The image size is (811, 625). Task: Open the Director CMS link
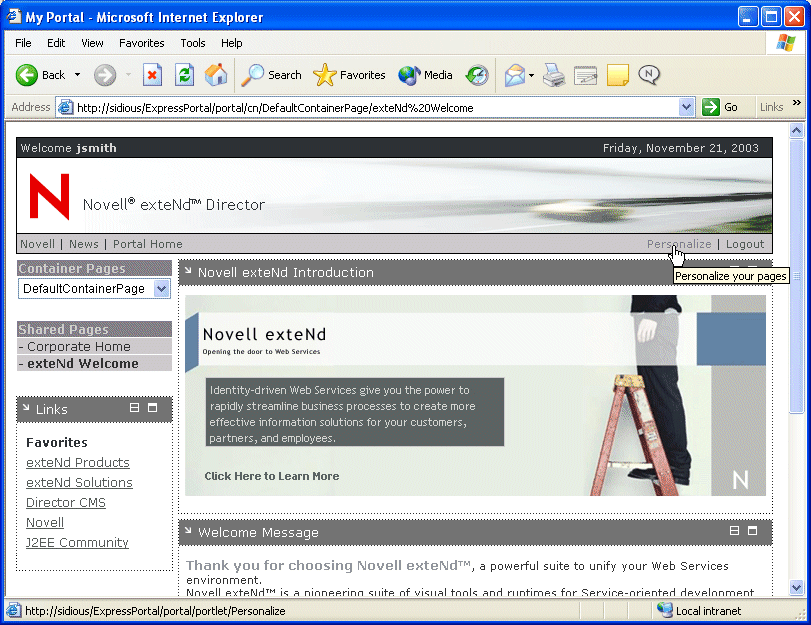pyautogui.click(x=66, y=502)
